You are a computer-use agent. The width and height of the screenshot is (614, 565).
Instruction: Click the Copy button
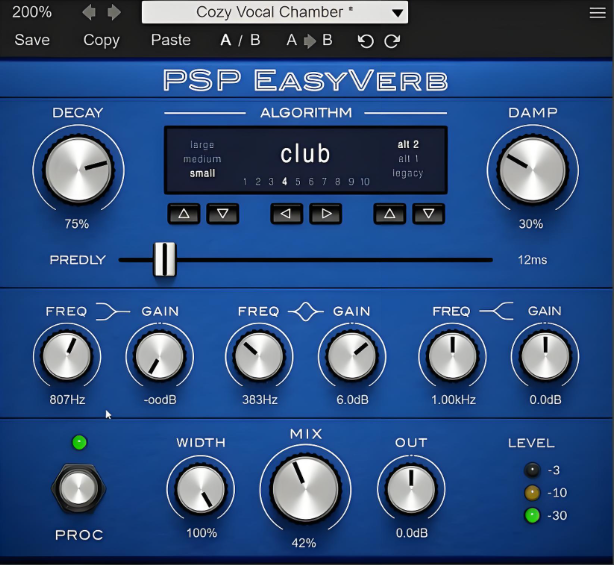[x=101, y=41]
